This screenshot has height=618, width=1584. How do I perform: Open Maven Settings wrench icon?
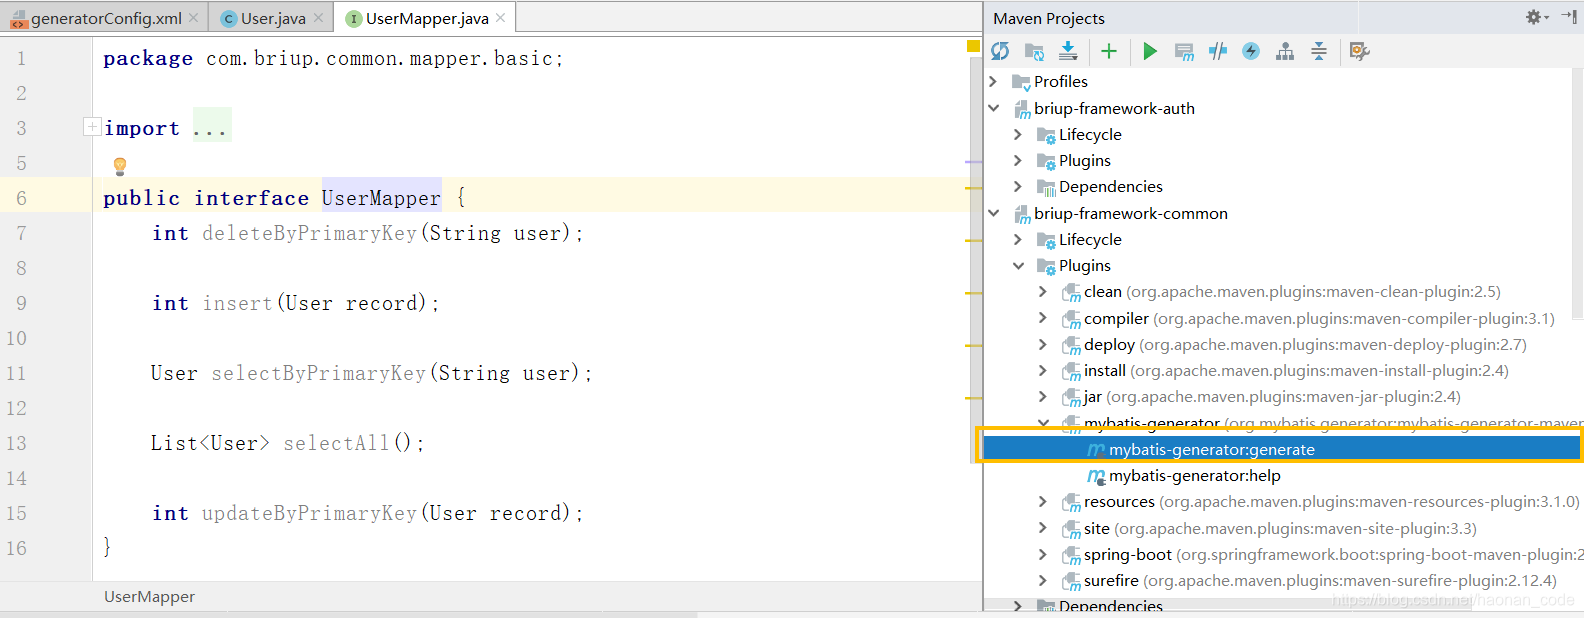(x=1359, y=51)
